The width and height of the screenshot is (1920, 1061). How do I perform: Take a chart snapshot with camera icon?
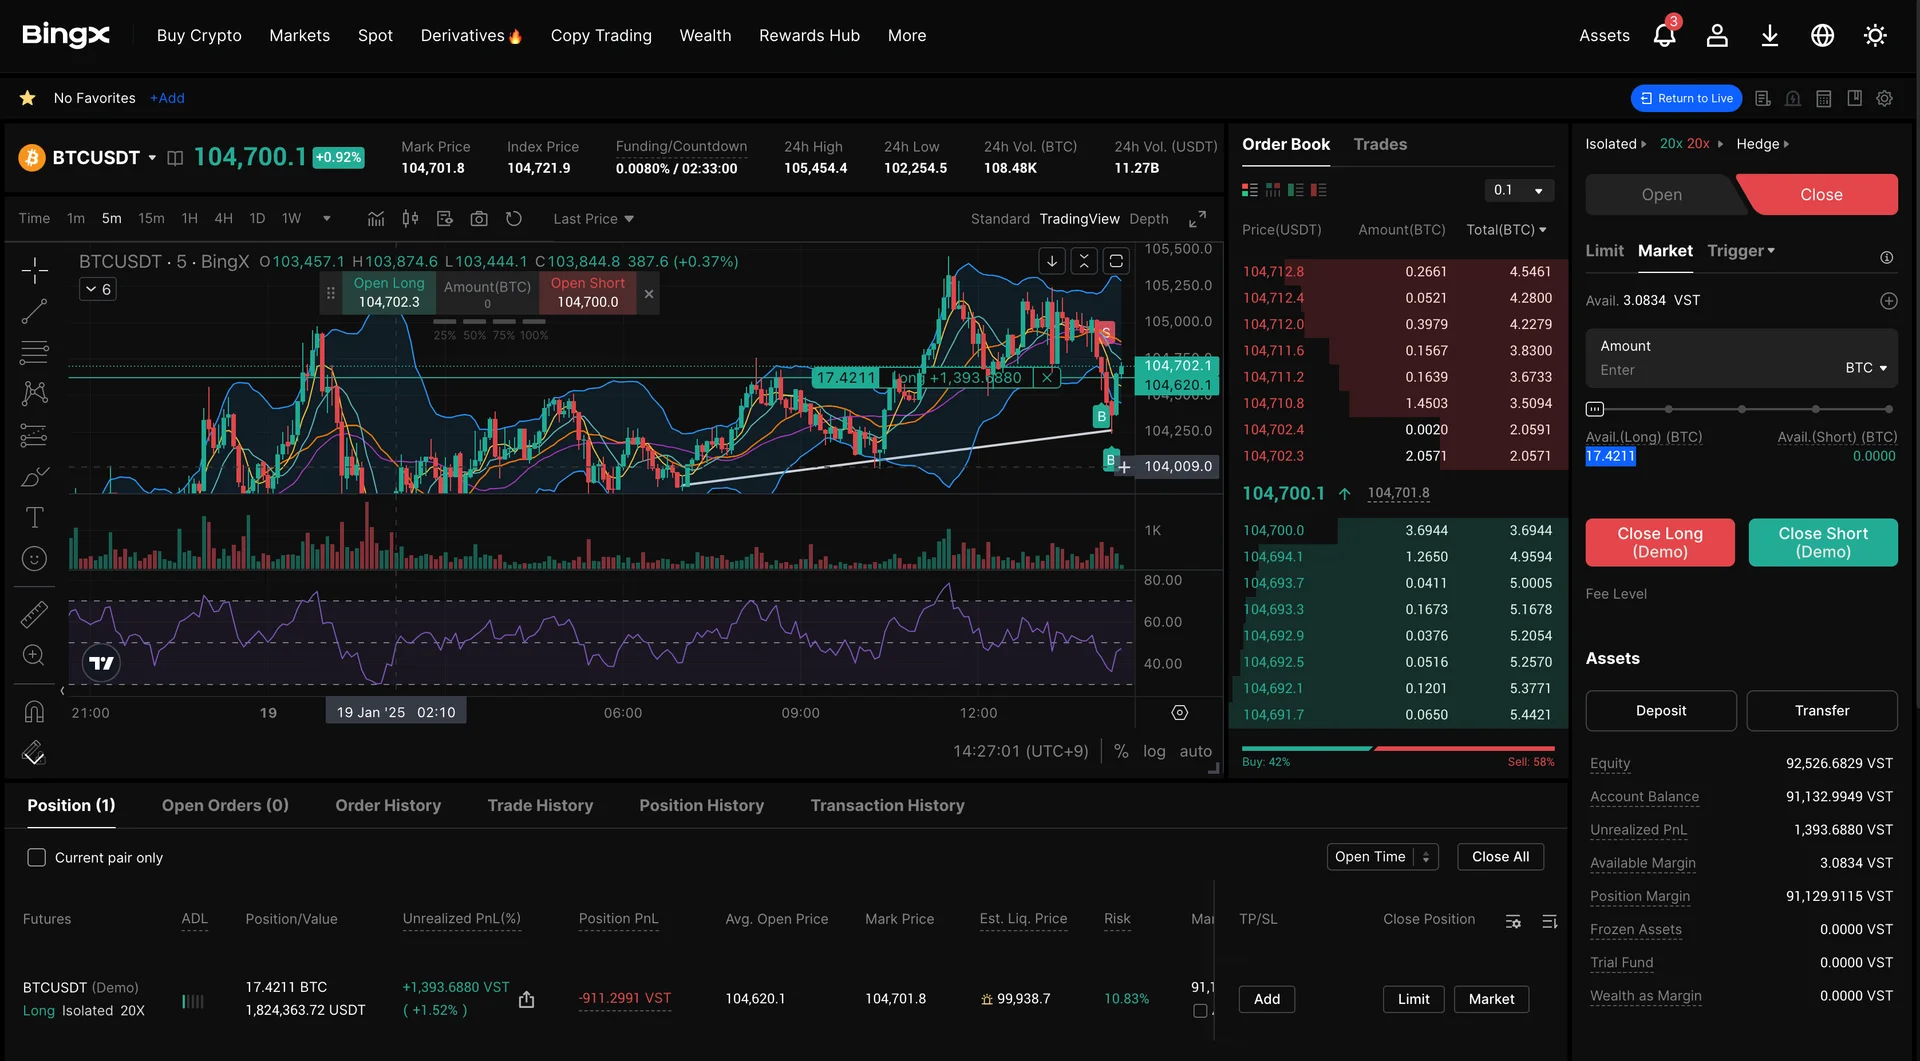(479, 219)
